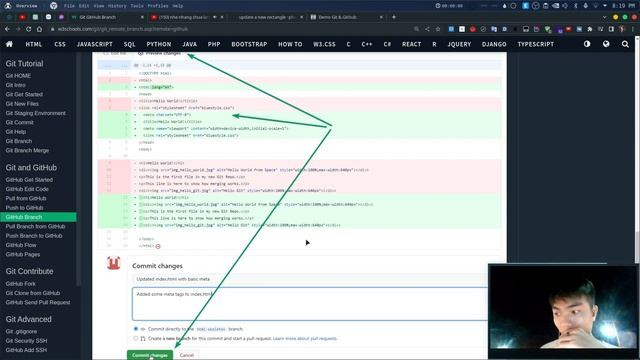Click the commit description text area
Image resolution: width=640 pixels, height=360 pixels.
[x=310, y=304]
